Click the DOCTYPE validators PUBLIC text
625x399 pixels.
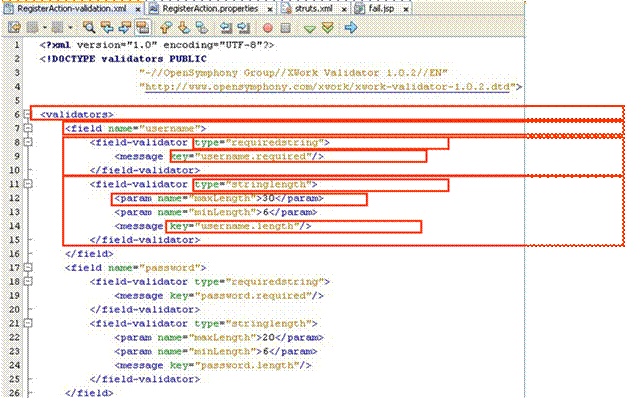tap(123, 59)
